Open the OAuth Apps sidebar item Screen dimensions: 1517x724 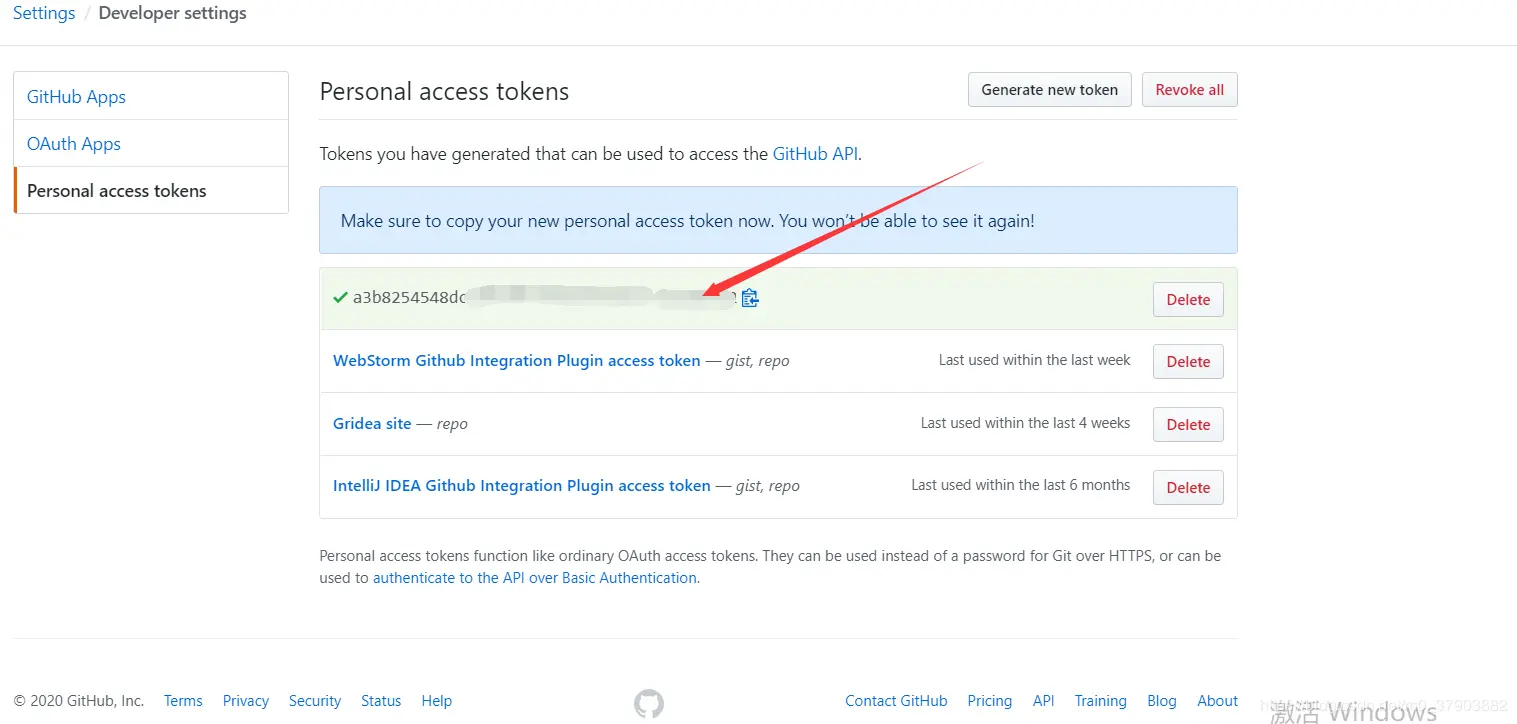click(x=151, y=143)
